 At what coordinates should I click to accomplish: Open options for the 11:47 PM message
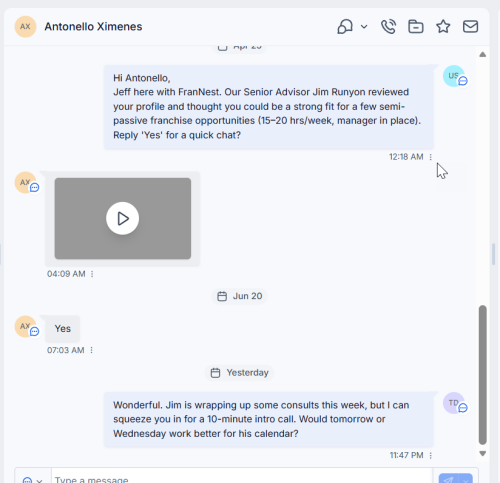[430, 455]
